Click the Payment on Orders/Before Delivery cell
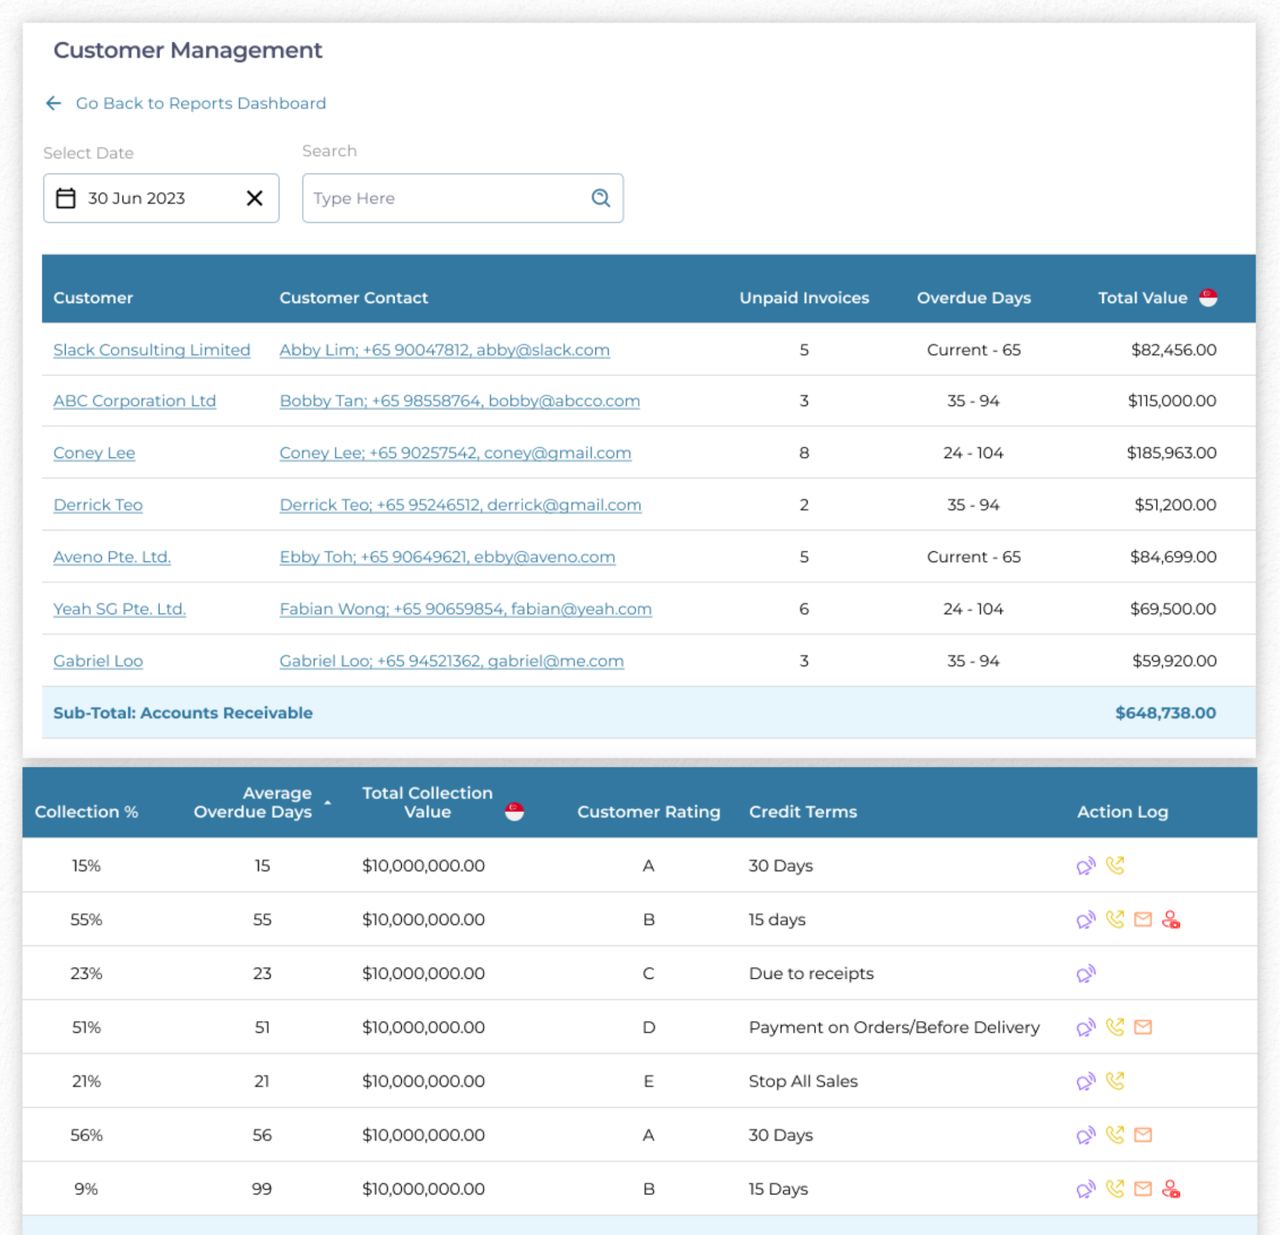The width and height of the screenshot is (1280, 1235). [x=894, y=1027]
